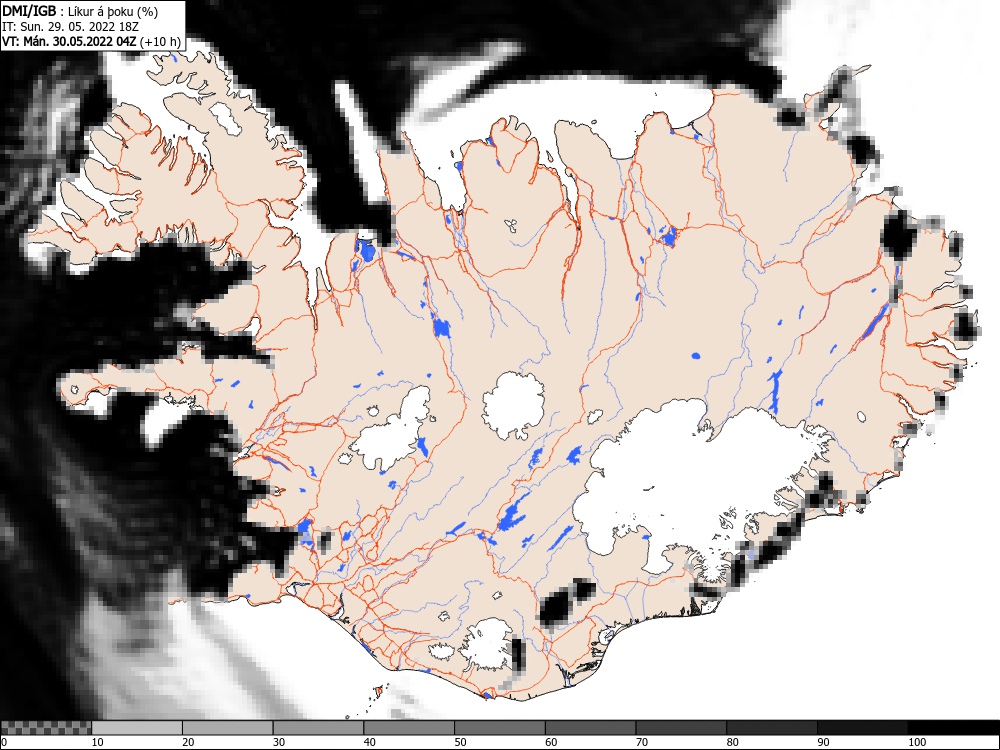
Task: Click the 'IT: Sun. 29. 05. 2022 18Z' line
Action: (70, 27)
